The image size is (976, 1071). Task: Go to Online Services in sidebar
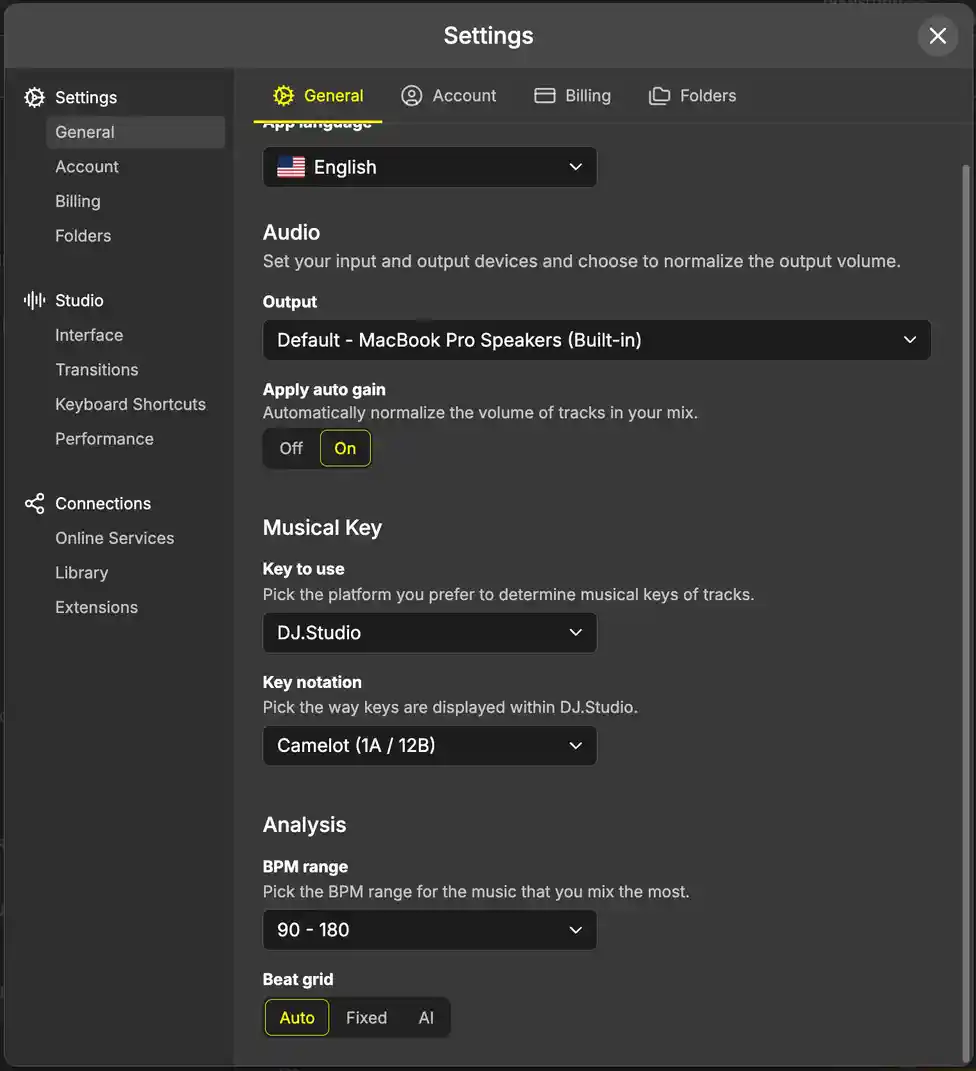pos(114,538)
